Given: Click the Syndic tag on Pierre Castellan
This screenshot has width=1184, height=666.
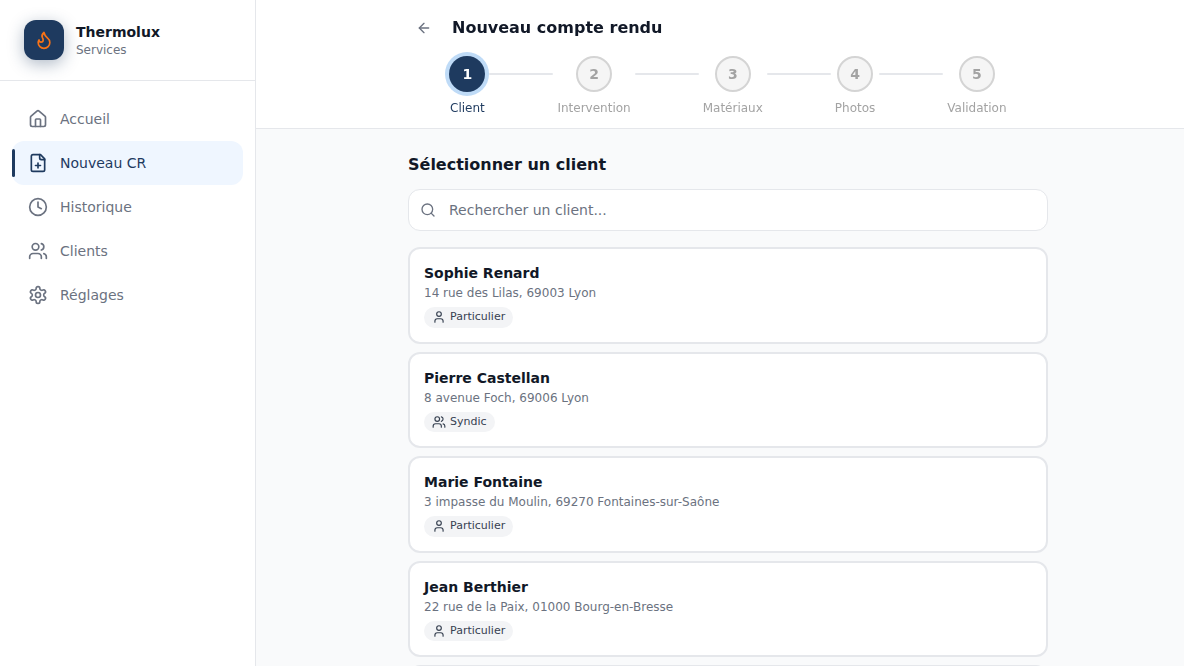Looking at the screenshot, I should click(459, 421).
